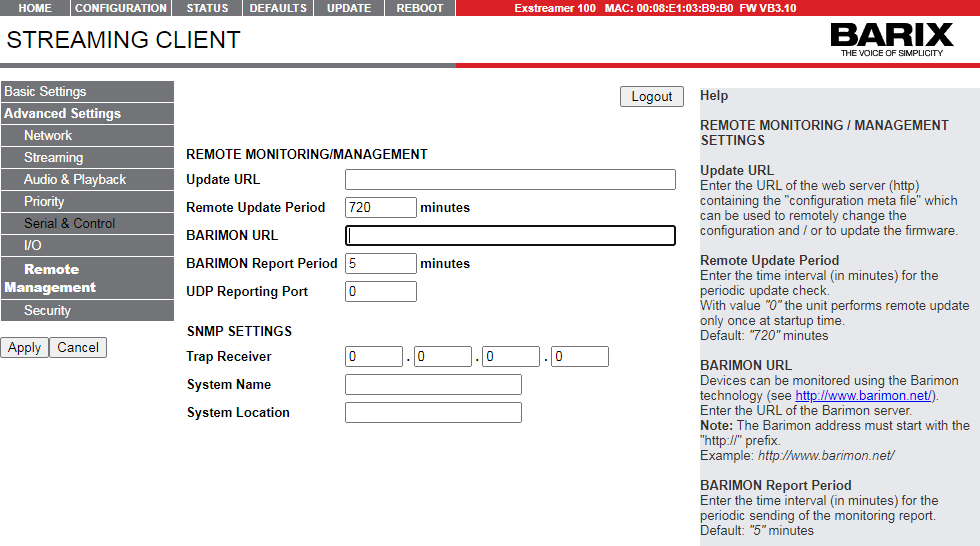This screenshot has height=546, width=980.
Task: Open the STATUS page
Action: pyautogui.click(x=207, y=8)
